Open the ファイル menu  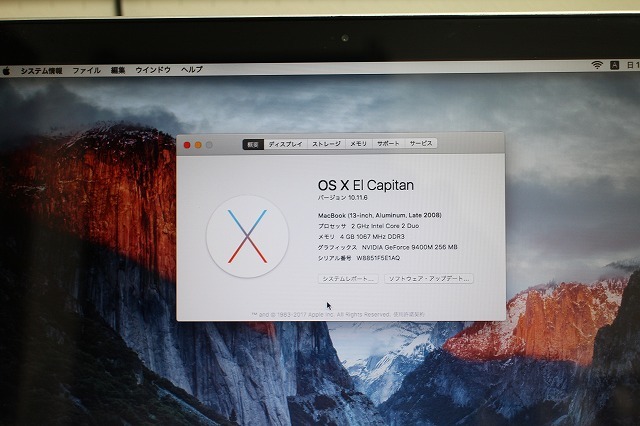87,70
